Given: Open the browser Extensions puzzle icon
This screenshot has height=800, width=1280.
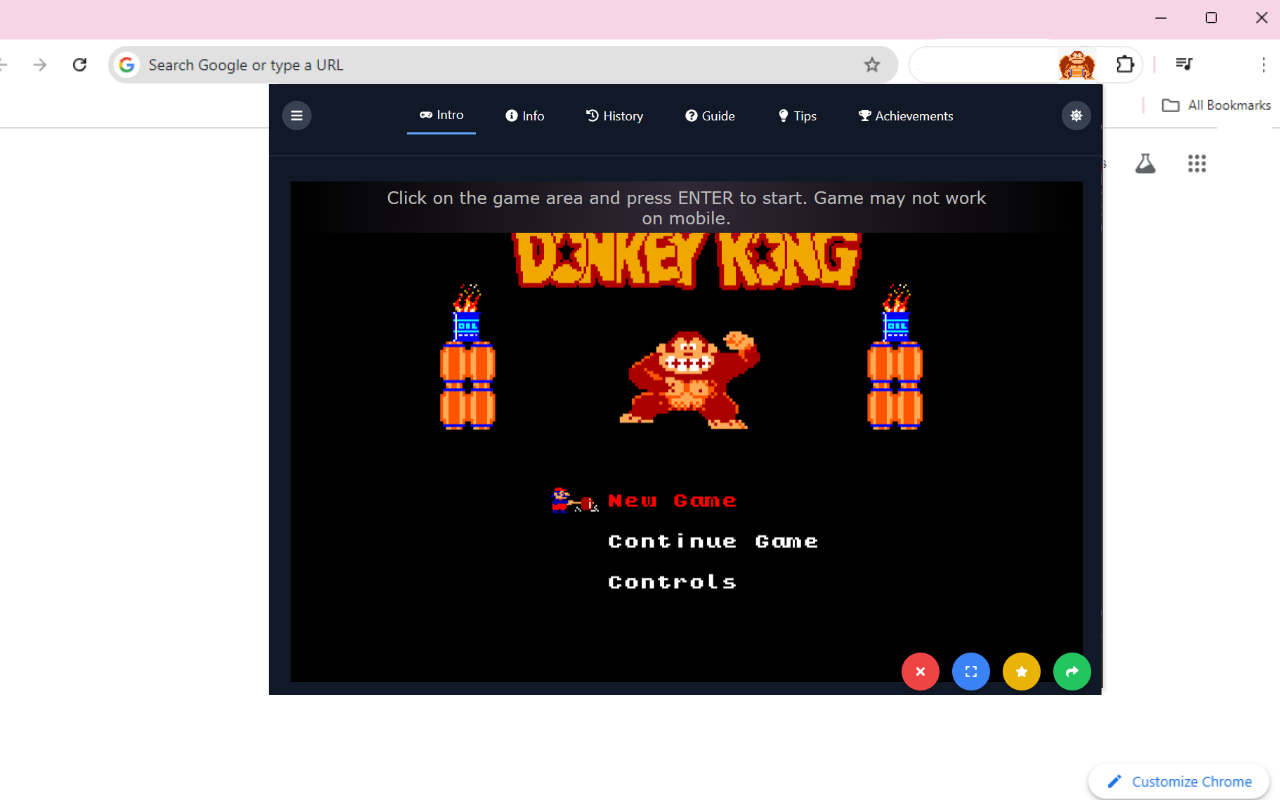Looking at the screenshot, I should coord(1125,64).
